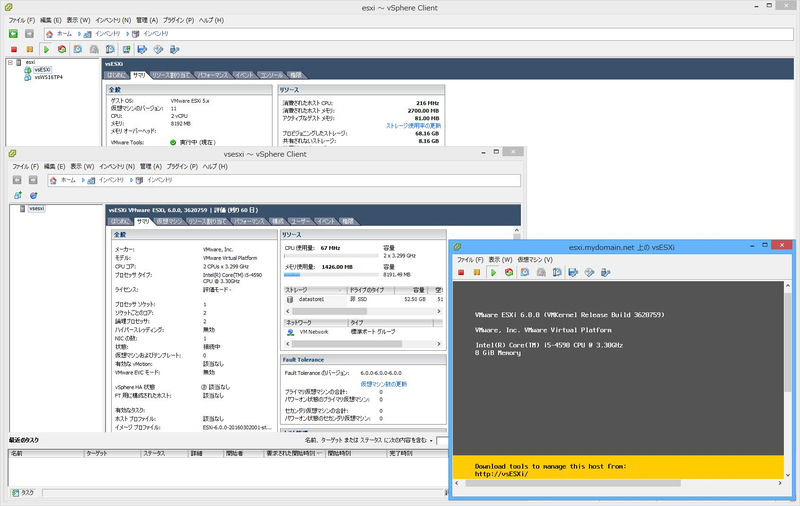This screenshot has height=506, width=800.
Task: Switch to サマリ tab in esxi window
Action: [x=139, y=75]
